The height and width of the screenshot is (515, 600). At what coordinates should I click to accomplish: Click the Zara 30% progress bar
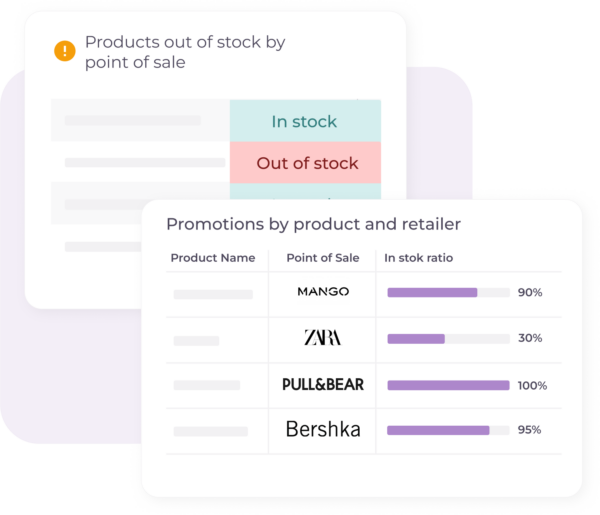447,339
